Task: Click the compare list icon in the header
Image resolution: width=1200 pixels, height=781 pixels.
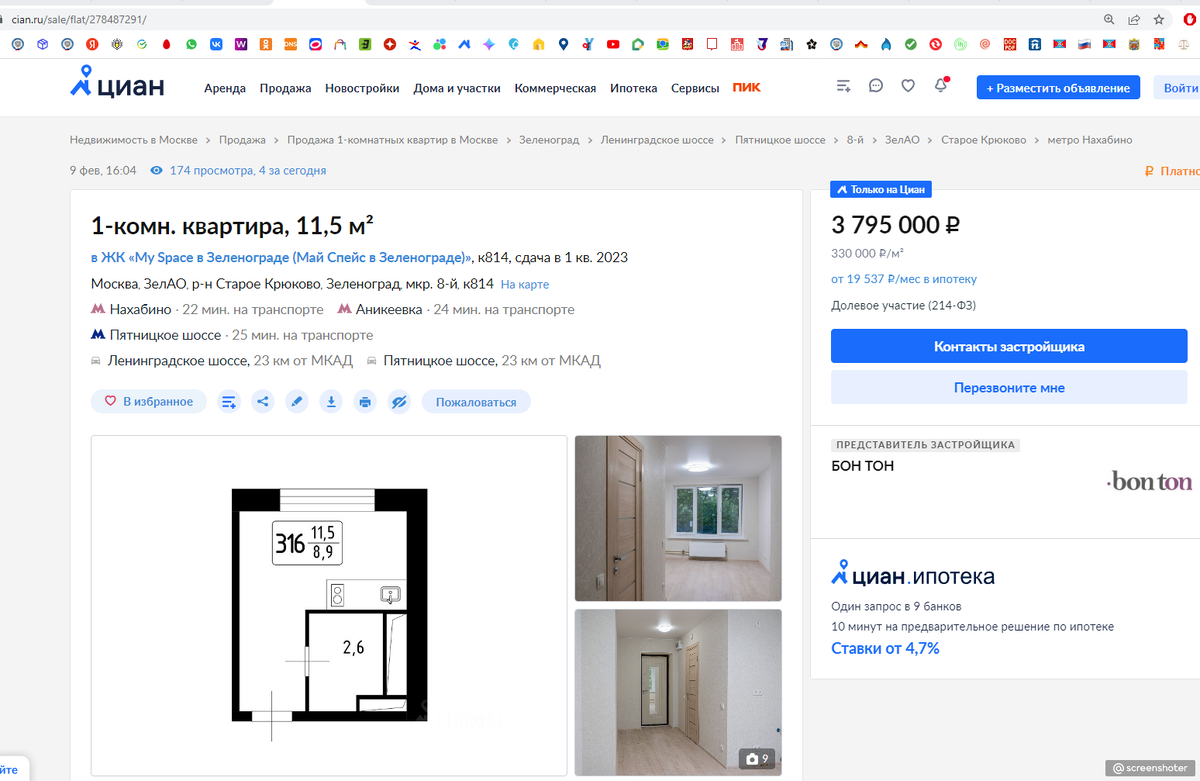Action: 844,86
